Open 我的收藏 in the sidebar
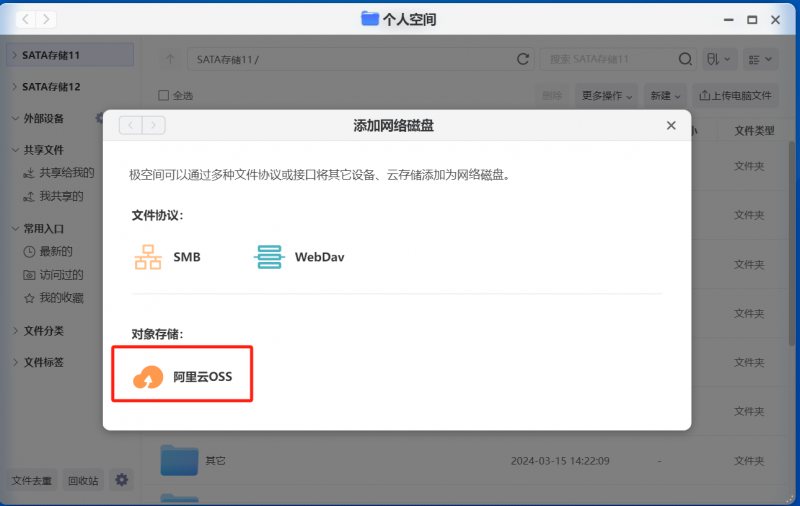Screen dimensions: 800x506 click(53, 298)
